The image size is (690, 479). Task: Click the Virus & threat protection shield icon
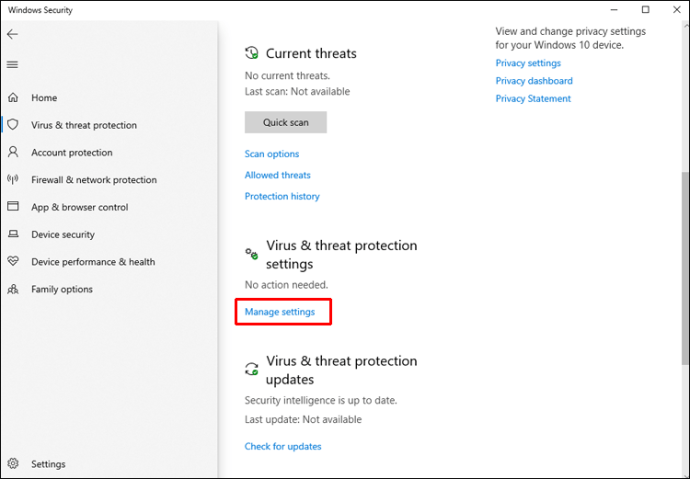pyautogui.click(x=13, y=125)
